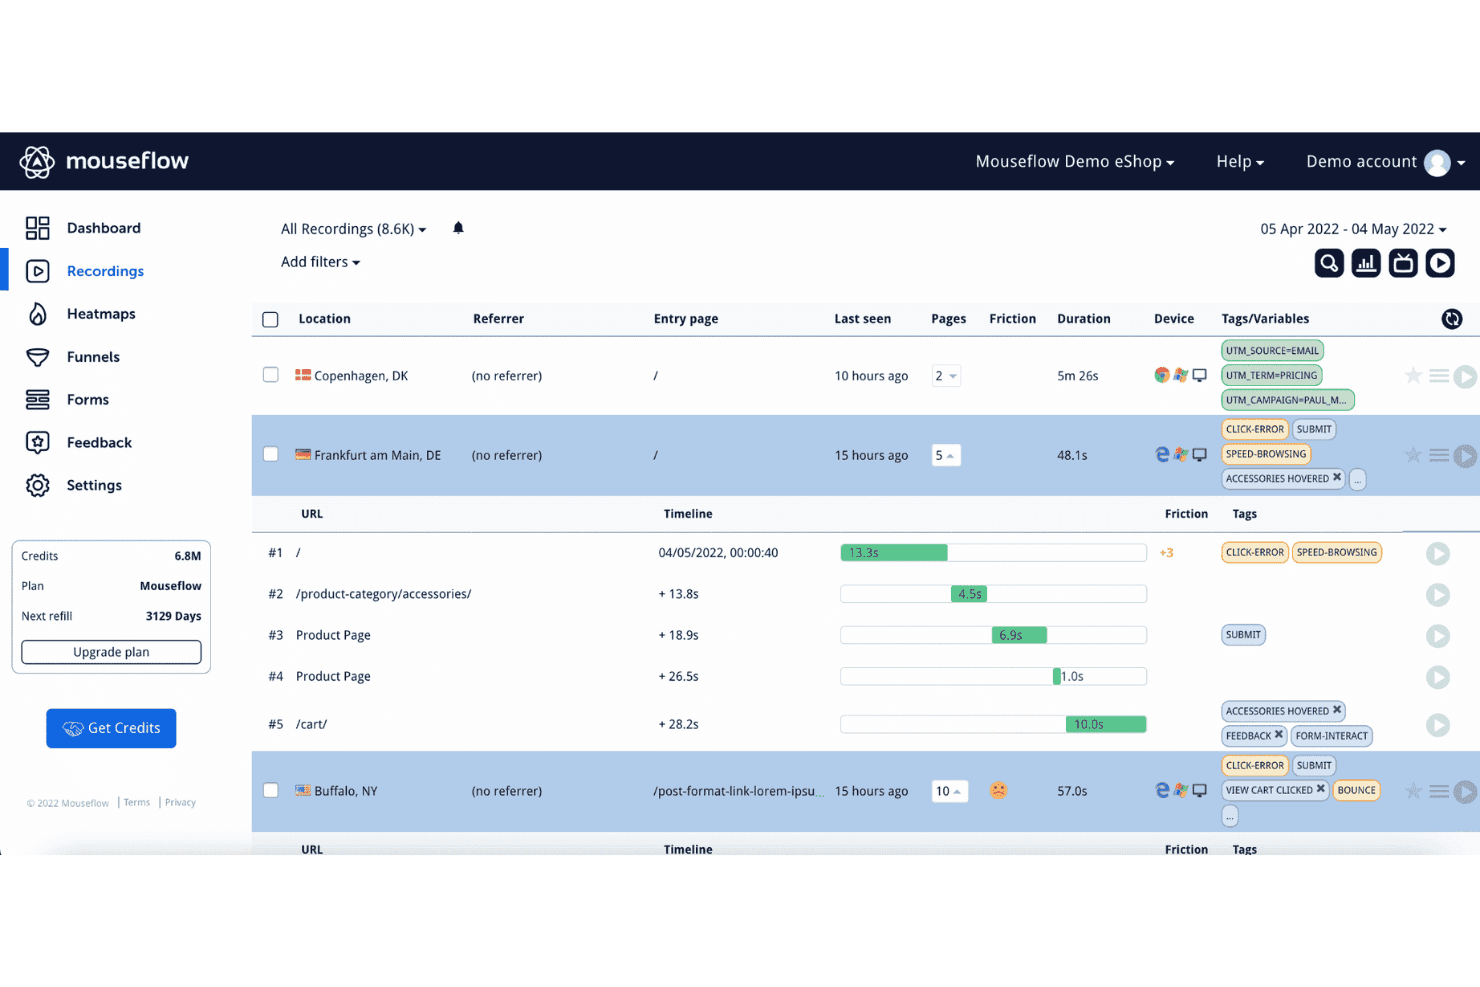This screenshot has height=987, width=1480.
Task: Click the Upgrade plan button
Action: tap(111, 652)
